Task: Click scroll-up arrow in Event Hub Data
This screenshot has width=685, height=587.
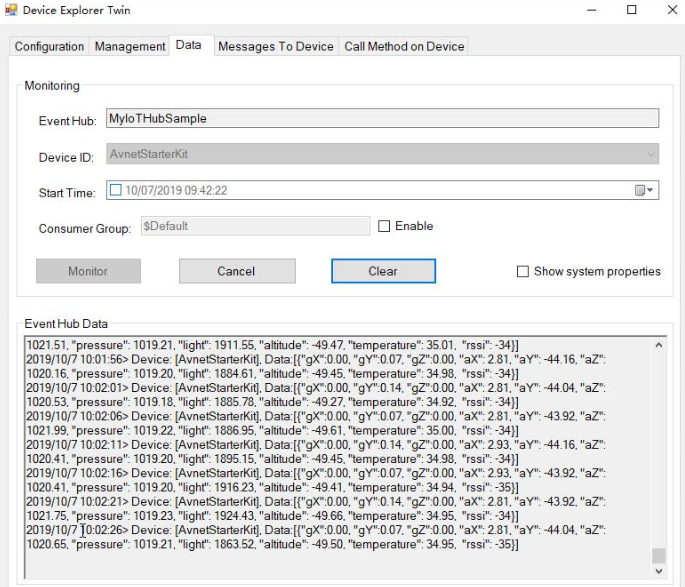Action: tap(659, 345)
